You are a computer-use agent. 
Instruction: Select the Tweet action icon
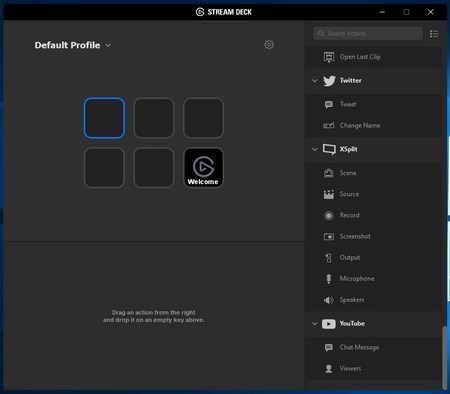click(x=329, y=105)
